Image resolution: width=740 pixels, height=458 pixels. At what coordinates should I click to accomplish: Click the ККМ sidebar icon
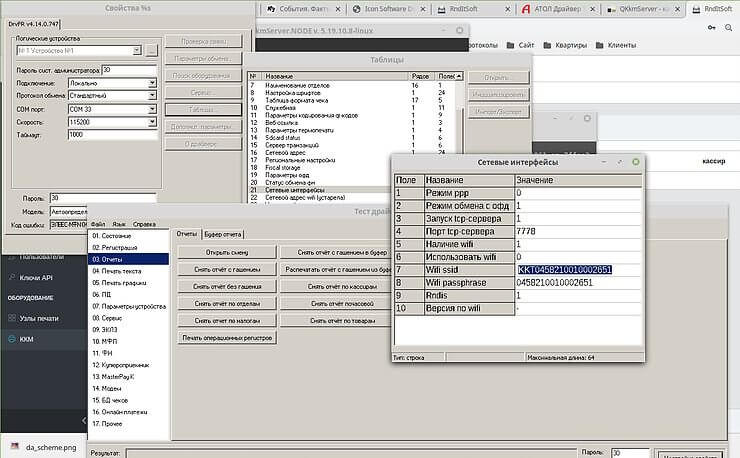[x=12, y=339]
